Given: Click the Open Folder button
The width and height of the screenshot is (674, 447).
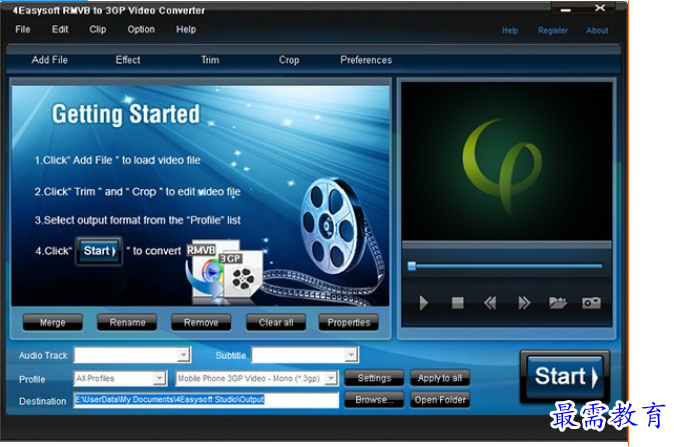Looking at the screenshot, I should 440,400.
